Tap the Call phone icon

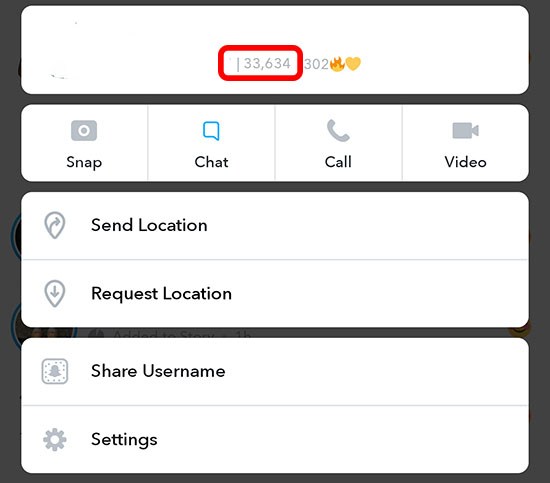338,130
